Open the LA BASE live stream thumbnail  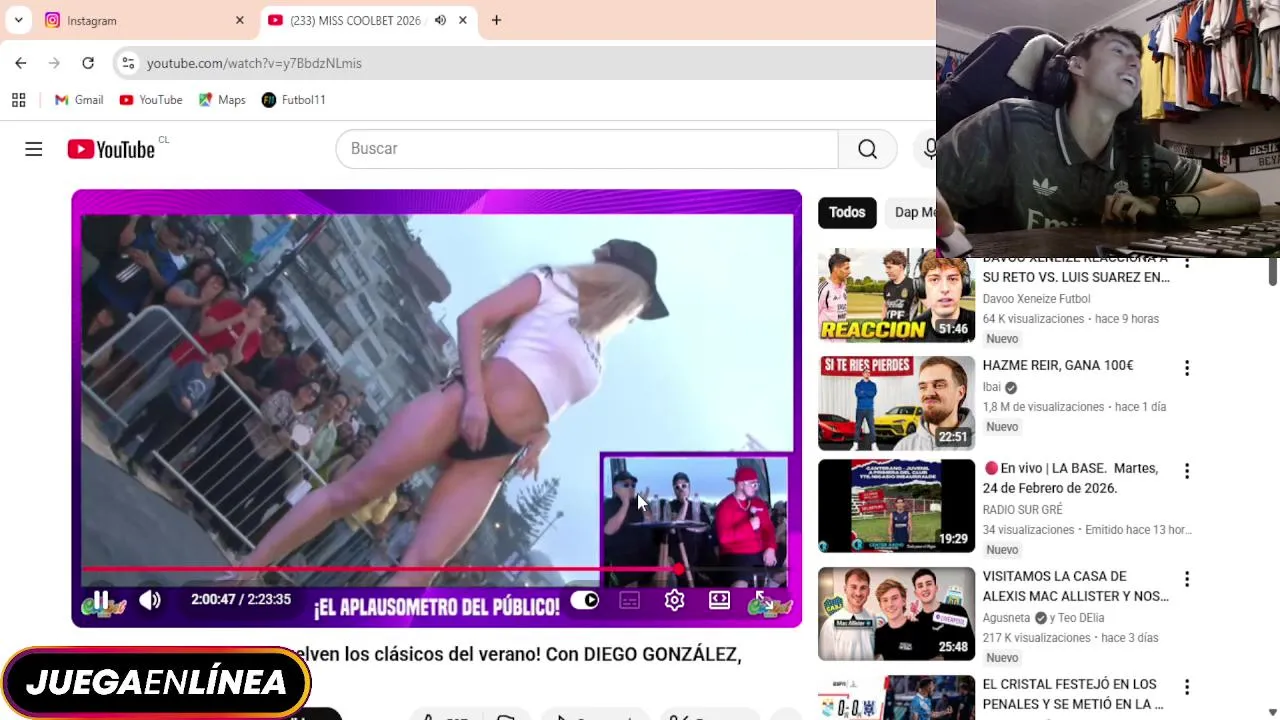(x=896, y=506)
